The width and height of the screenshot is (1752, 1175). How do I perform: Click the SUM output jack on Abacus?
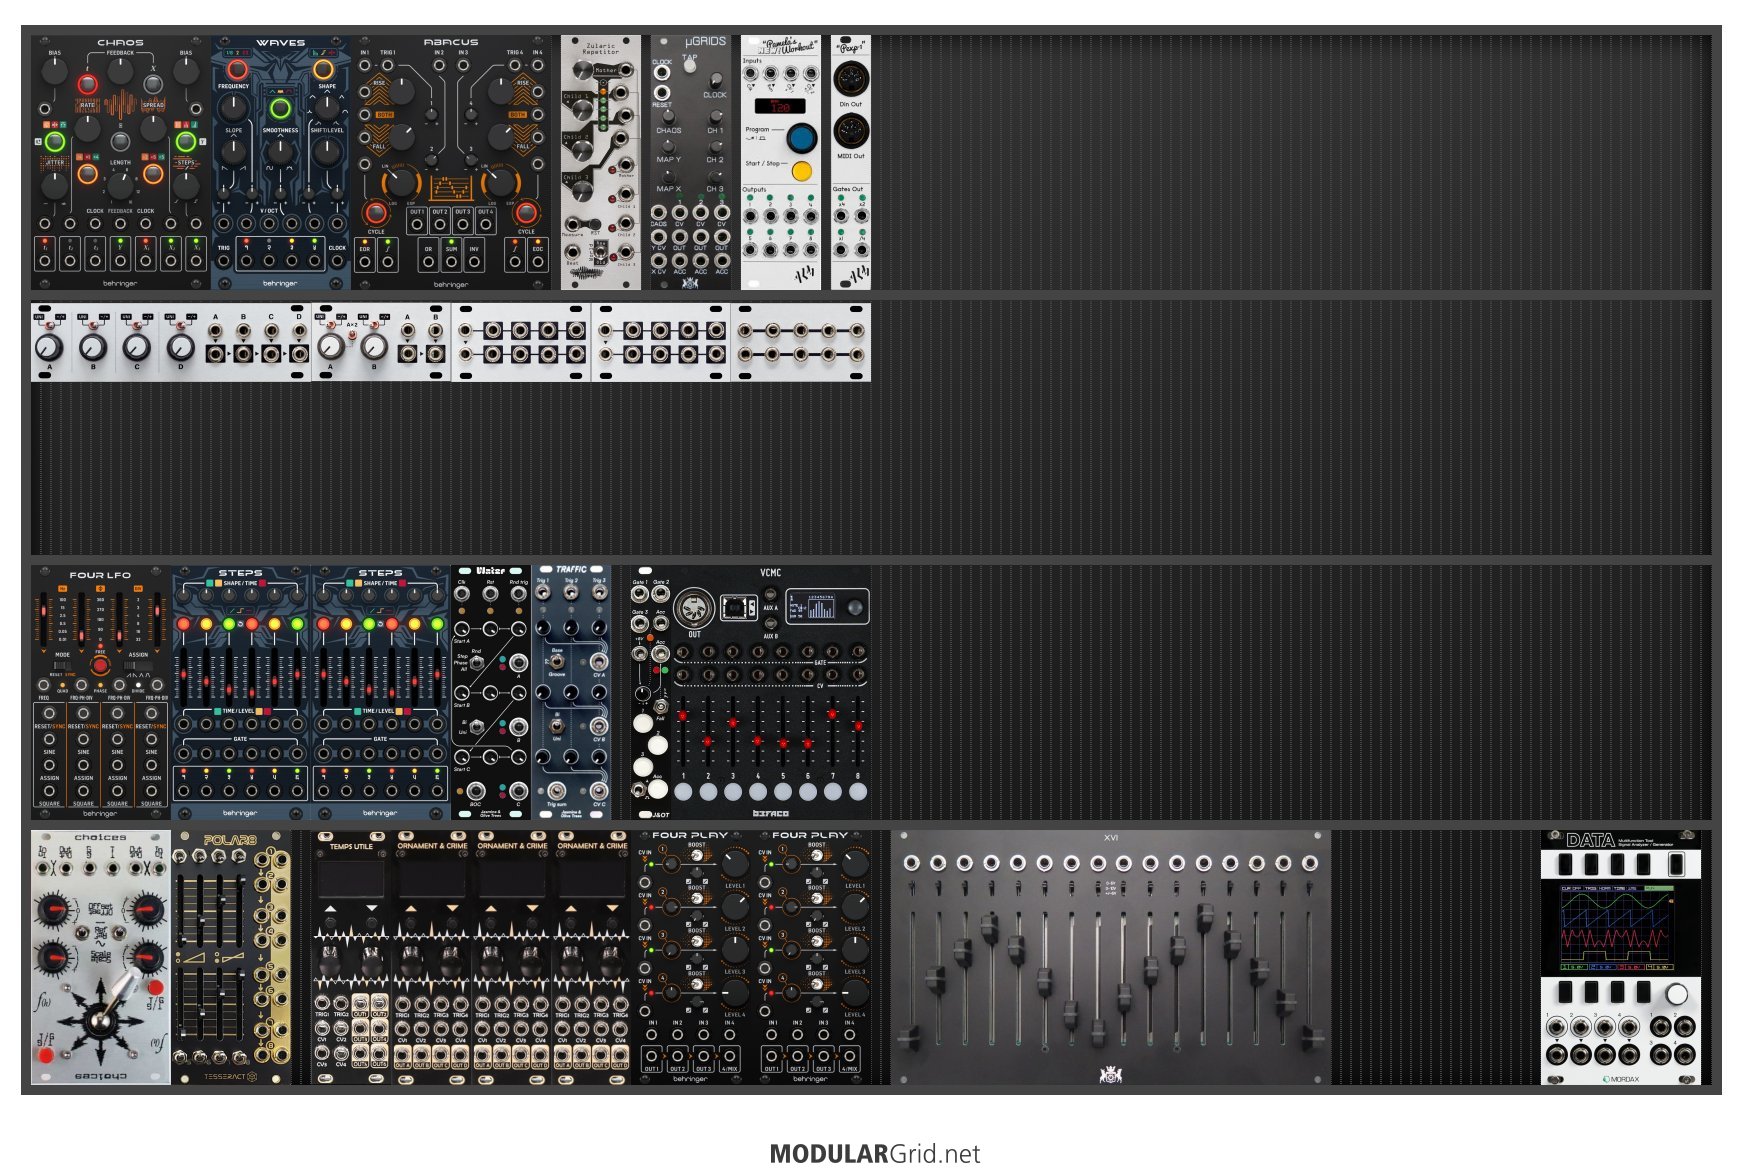(x=451, y=262)
